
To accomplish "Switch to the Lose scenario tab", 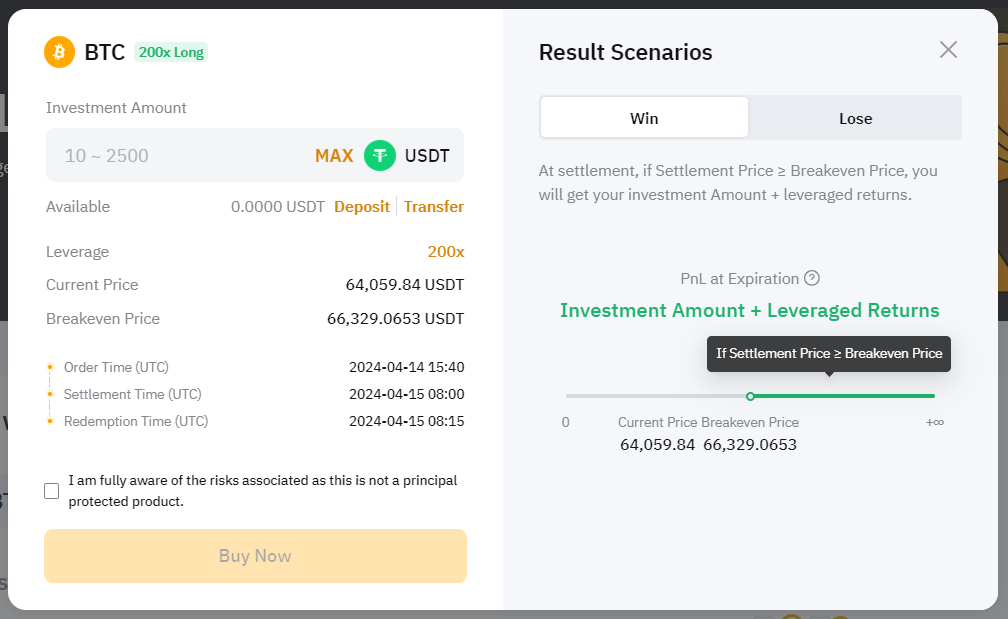I will coord(855,118).
